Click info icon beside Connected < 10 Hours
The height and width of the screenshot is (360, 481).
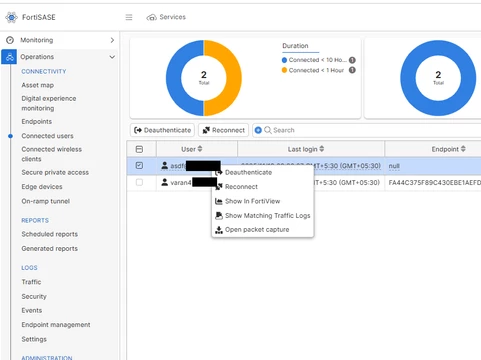pos(352,60)
